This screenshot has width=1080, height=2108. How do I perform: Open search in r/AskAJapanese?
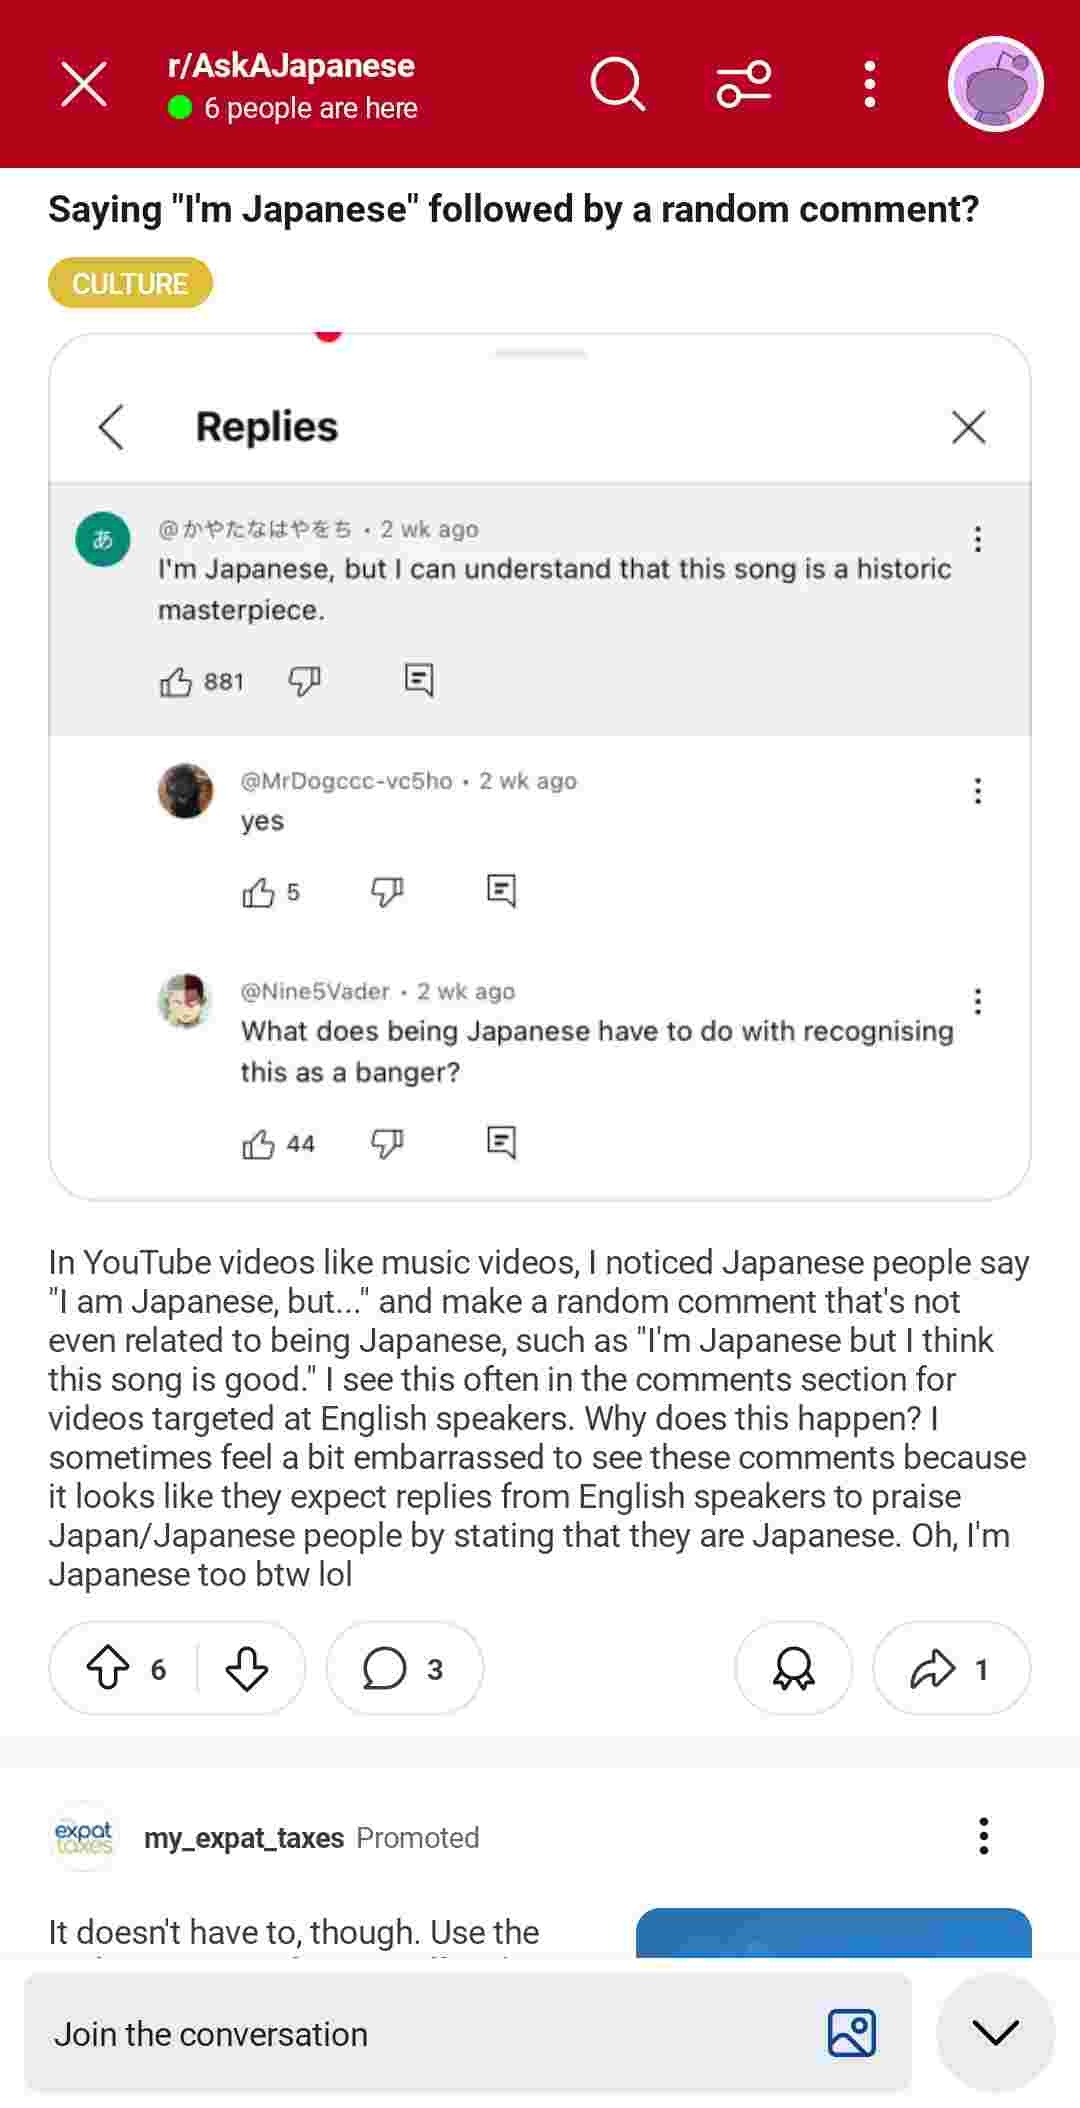click(617, 83)
